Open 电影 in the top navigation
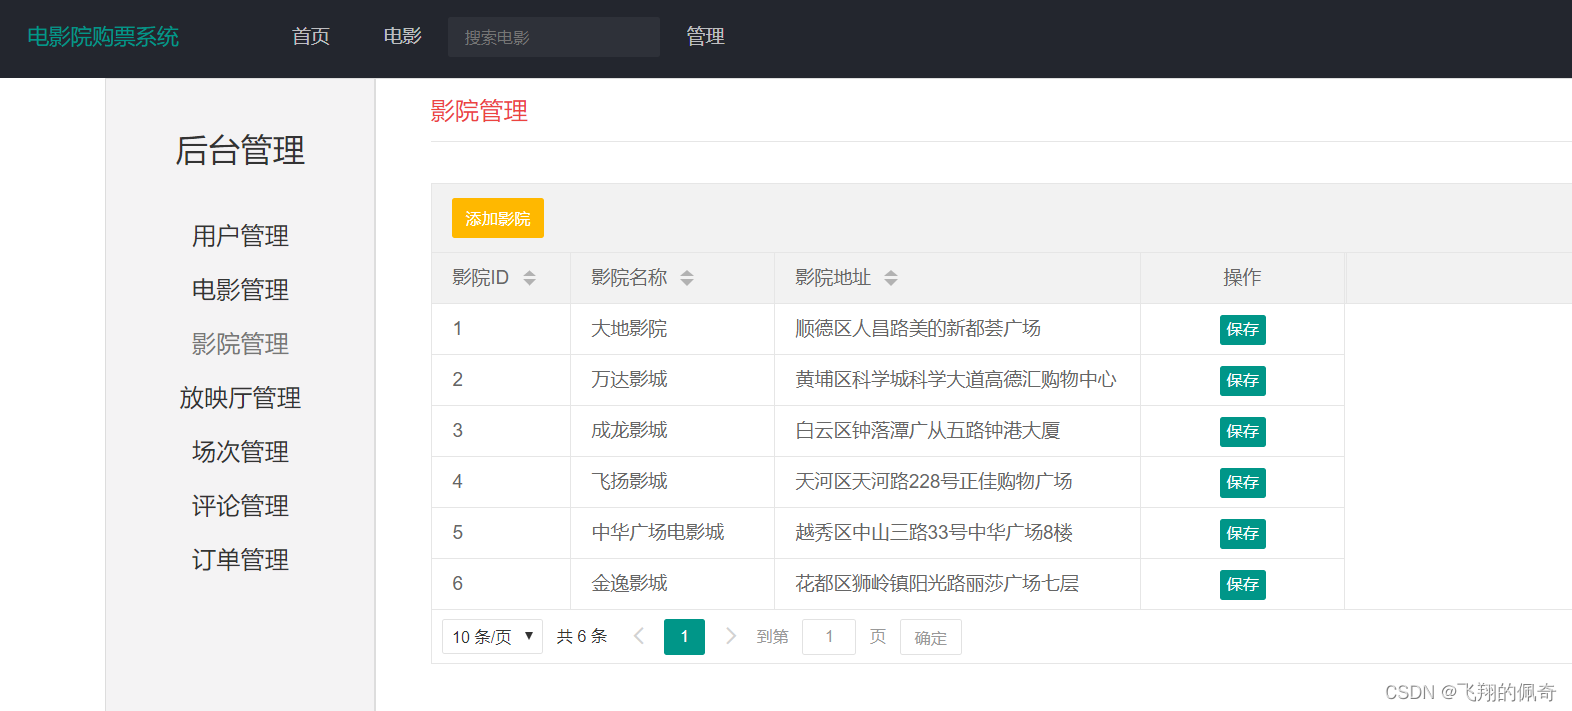This screenshot has height=711, width=1572. [x=403, y=37]
